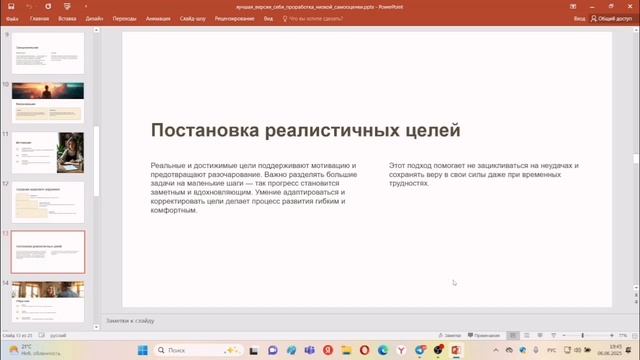The image size is (640, 360).
Task: Click the slide panel scroll-down arrow
Action: tap(96, 327)
